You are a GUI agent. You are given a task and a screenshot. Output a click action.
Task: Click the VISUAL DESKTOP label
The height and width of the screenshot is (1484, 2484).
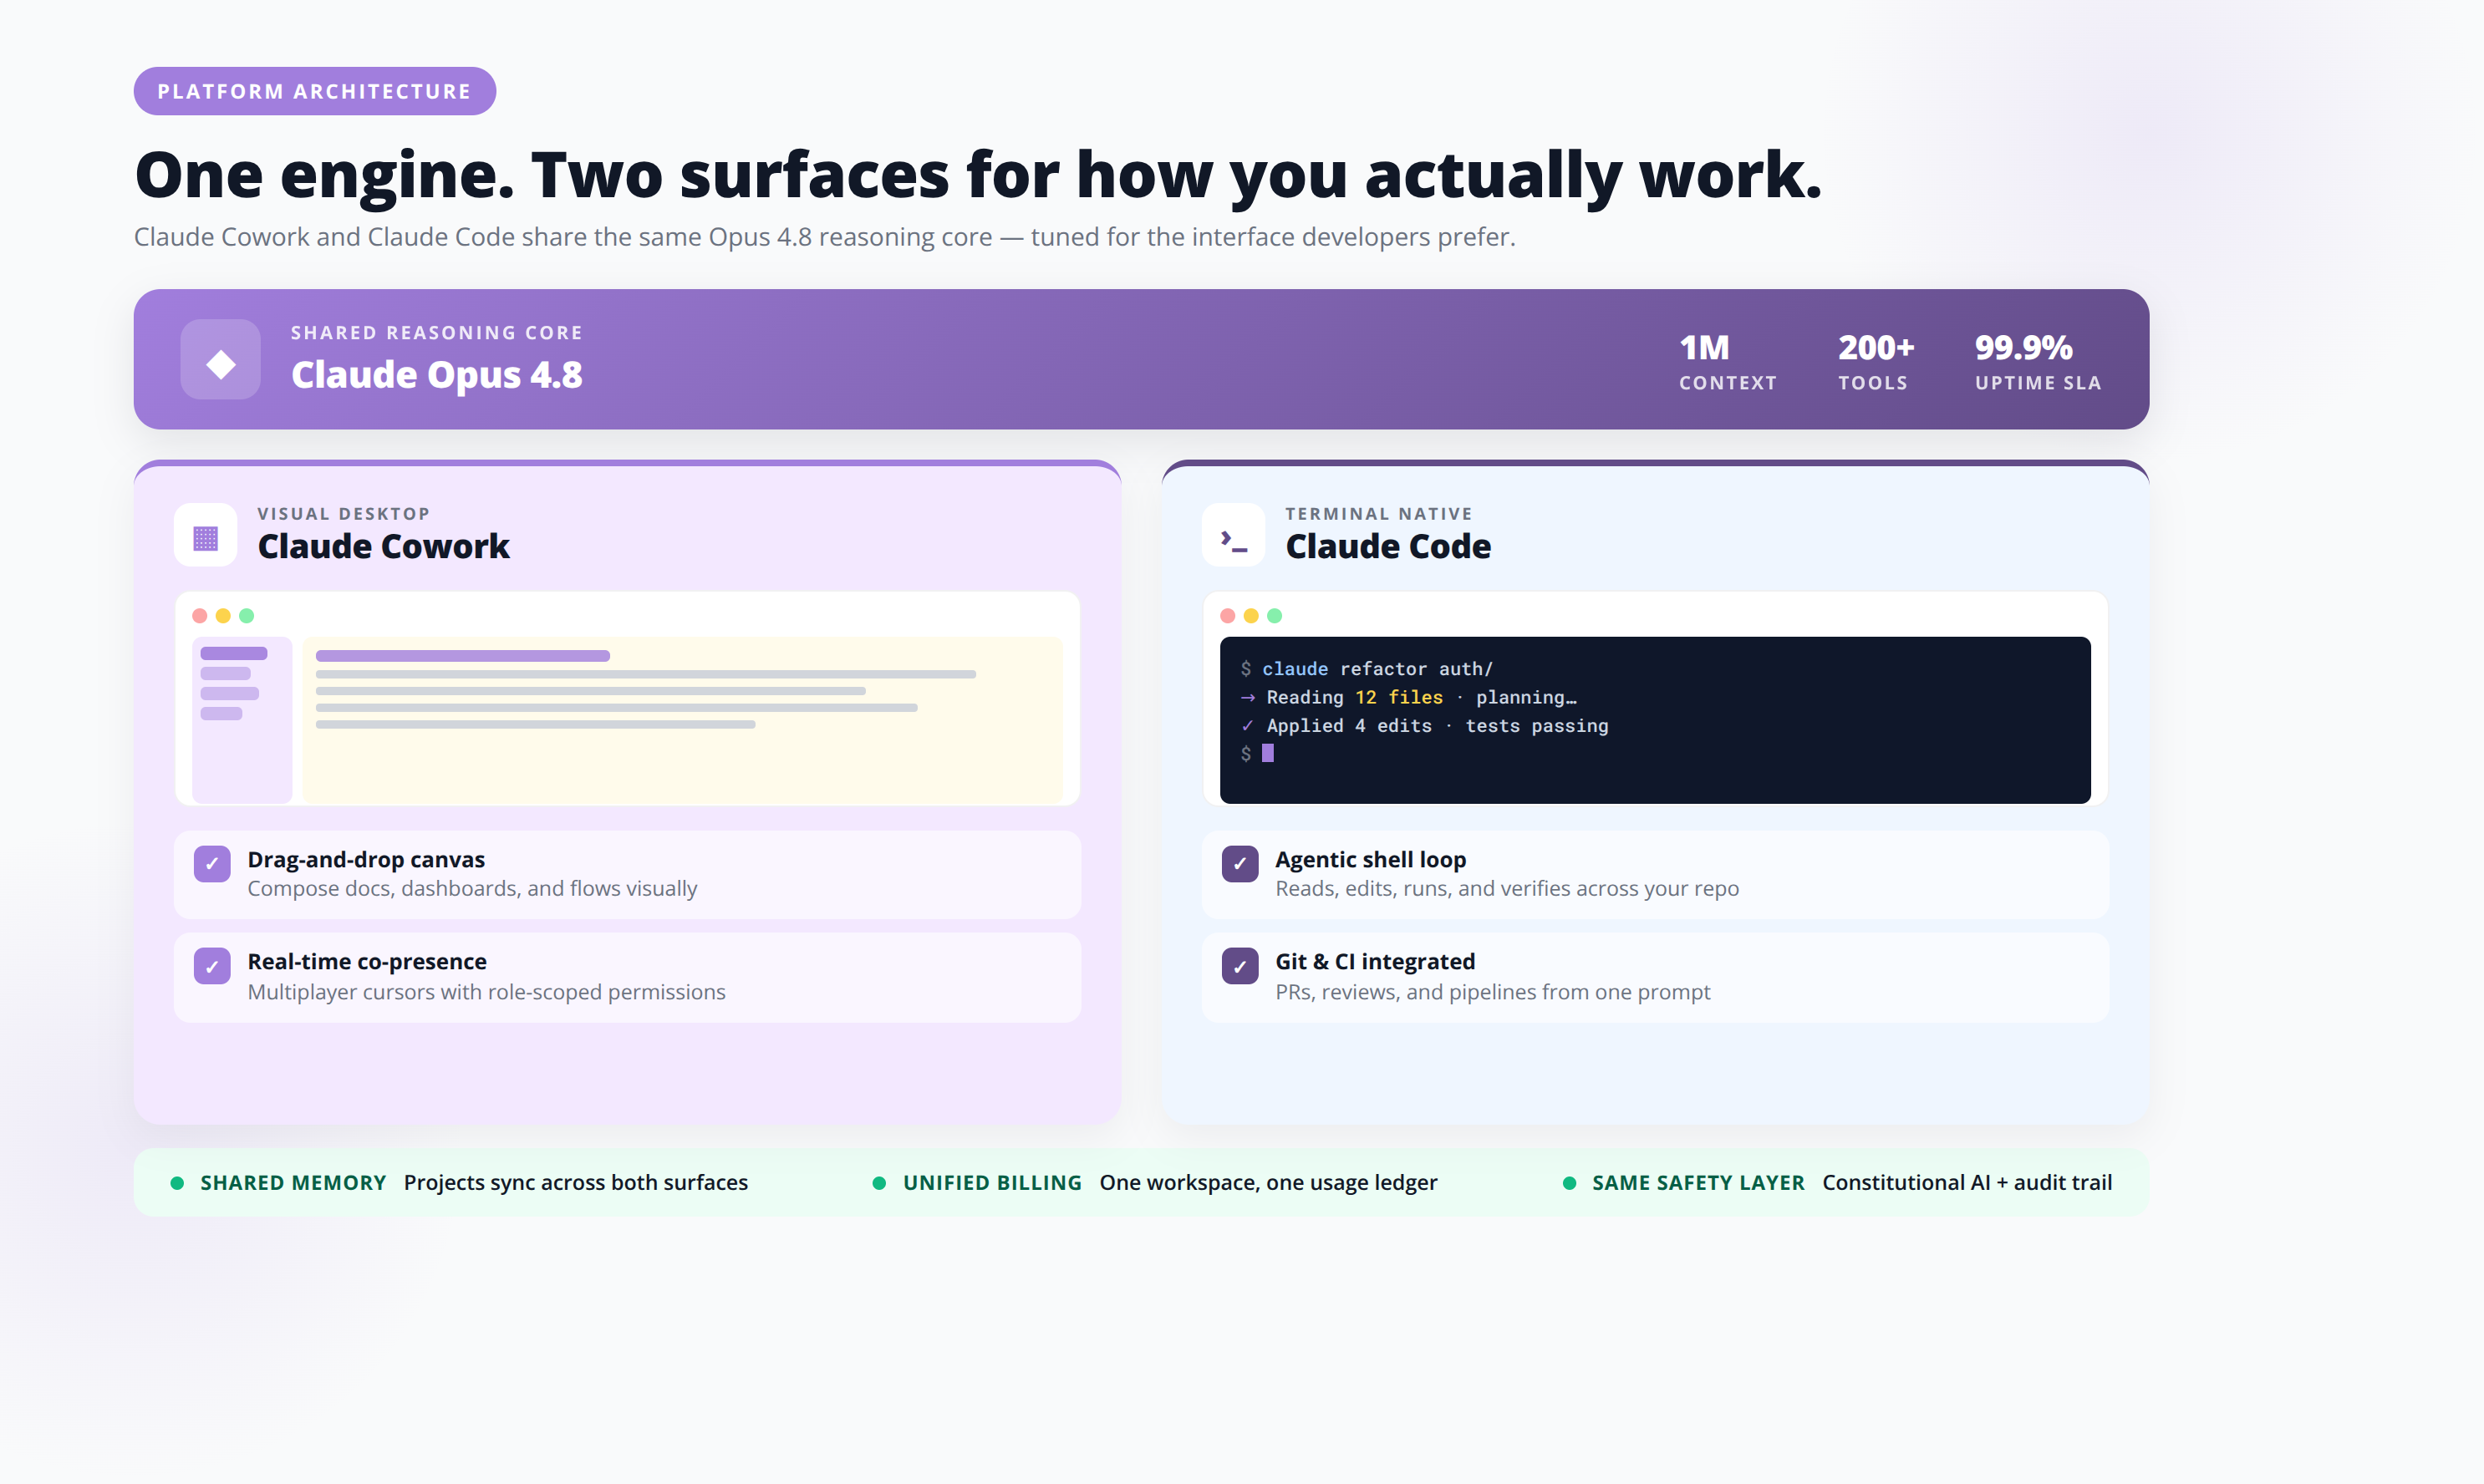(344, 514)
